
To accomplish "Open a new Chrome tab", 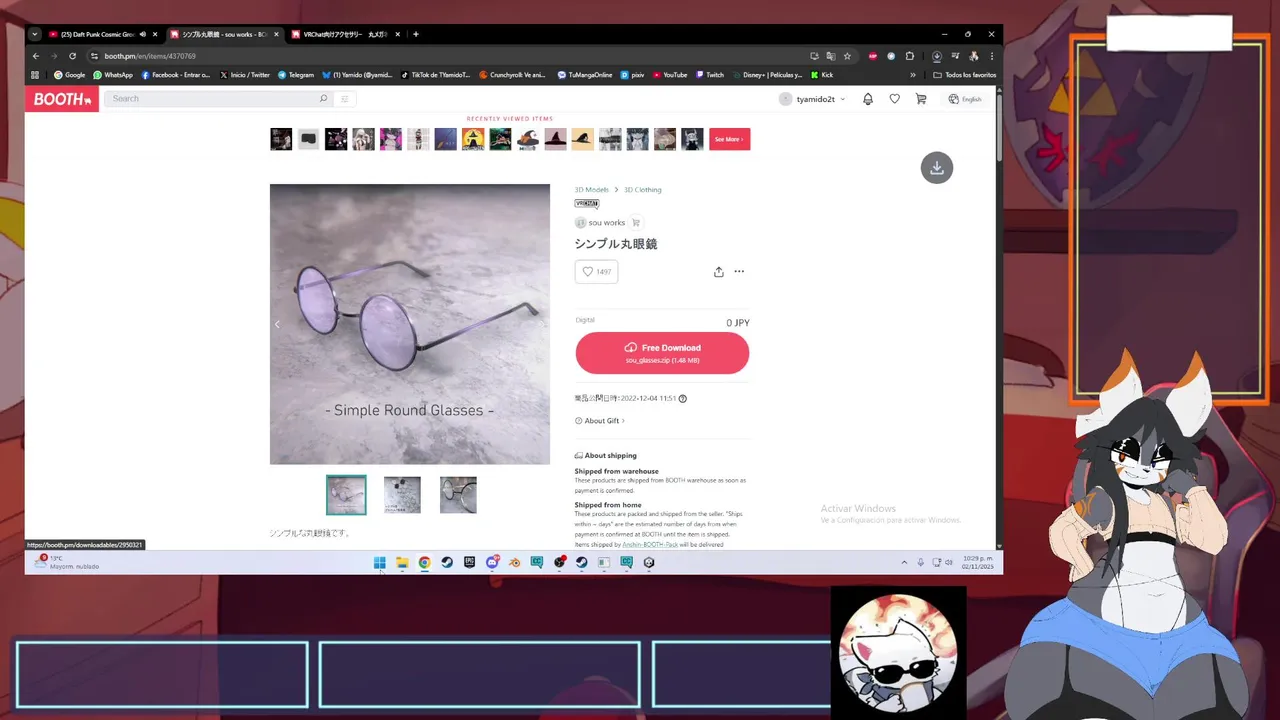I will point(416,34).
